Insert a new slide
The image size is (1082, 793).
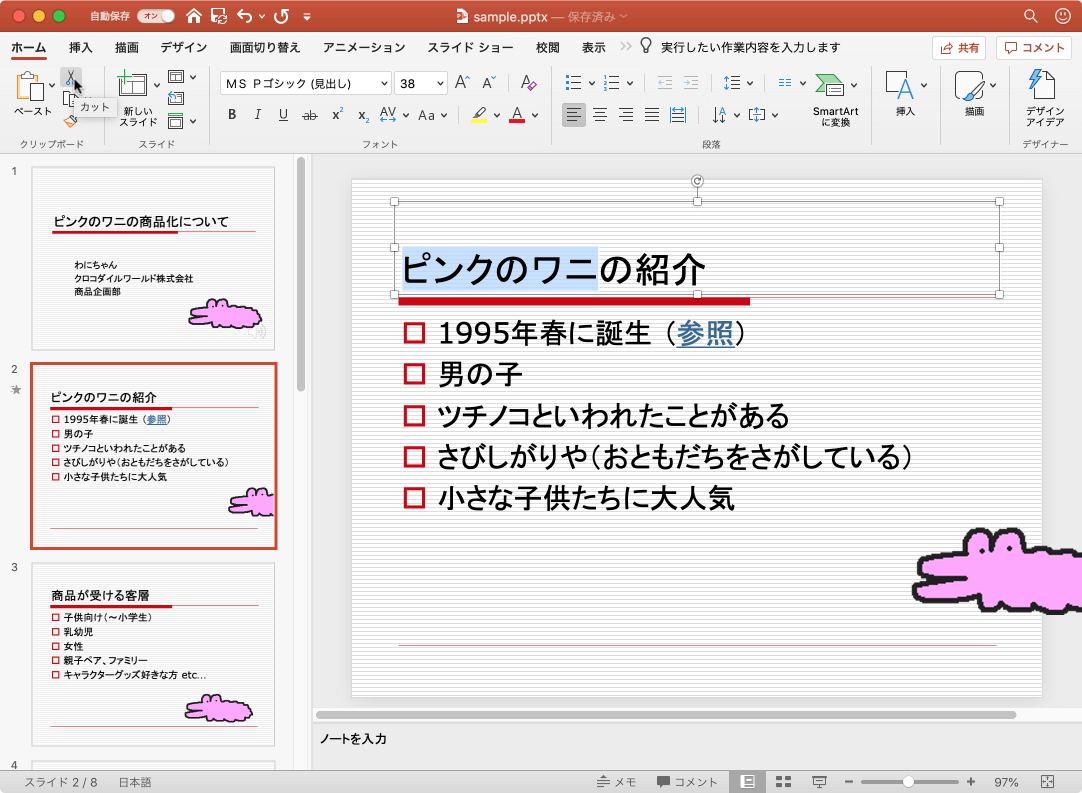click(132, 84)
